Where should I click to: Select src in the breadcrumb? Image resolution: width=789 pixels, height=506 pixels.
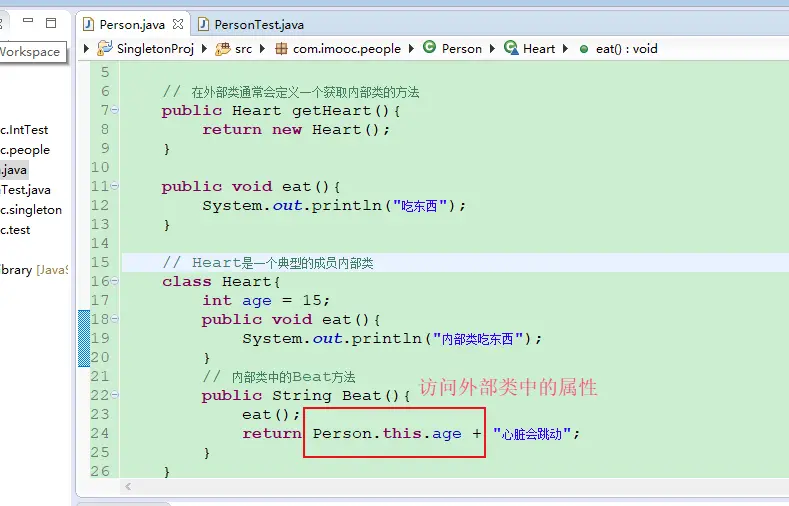[x=244, y=49]
